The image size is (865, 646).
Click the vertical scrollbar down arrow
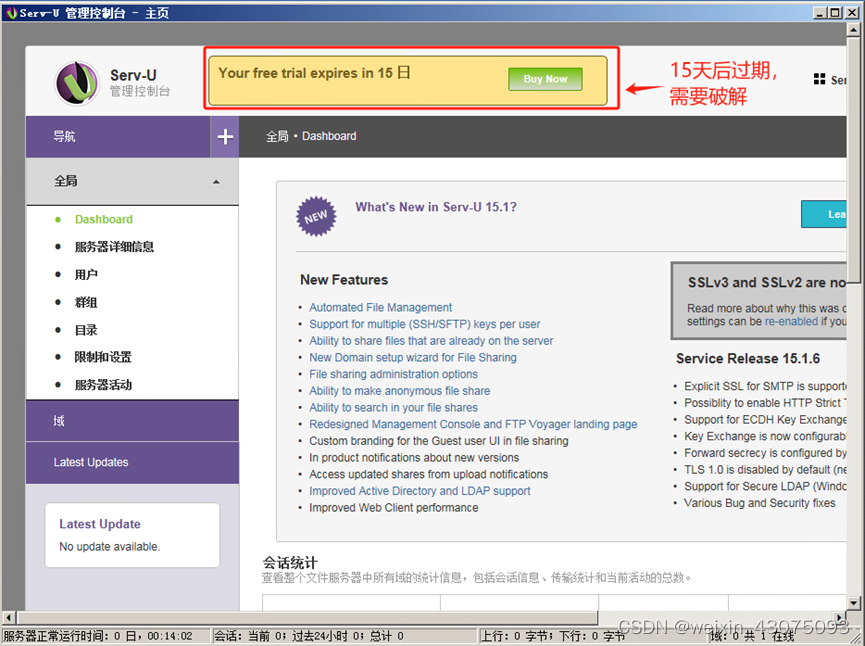(853, 604)
